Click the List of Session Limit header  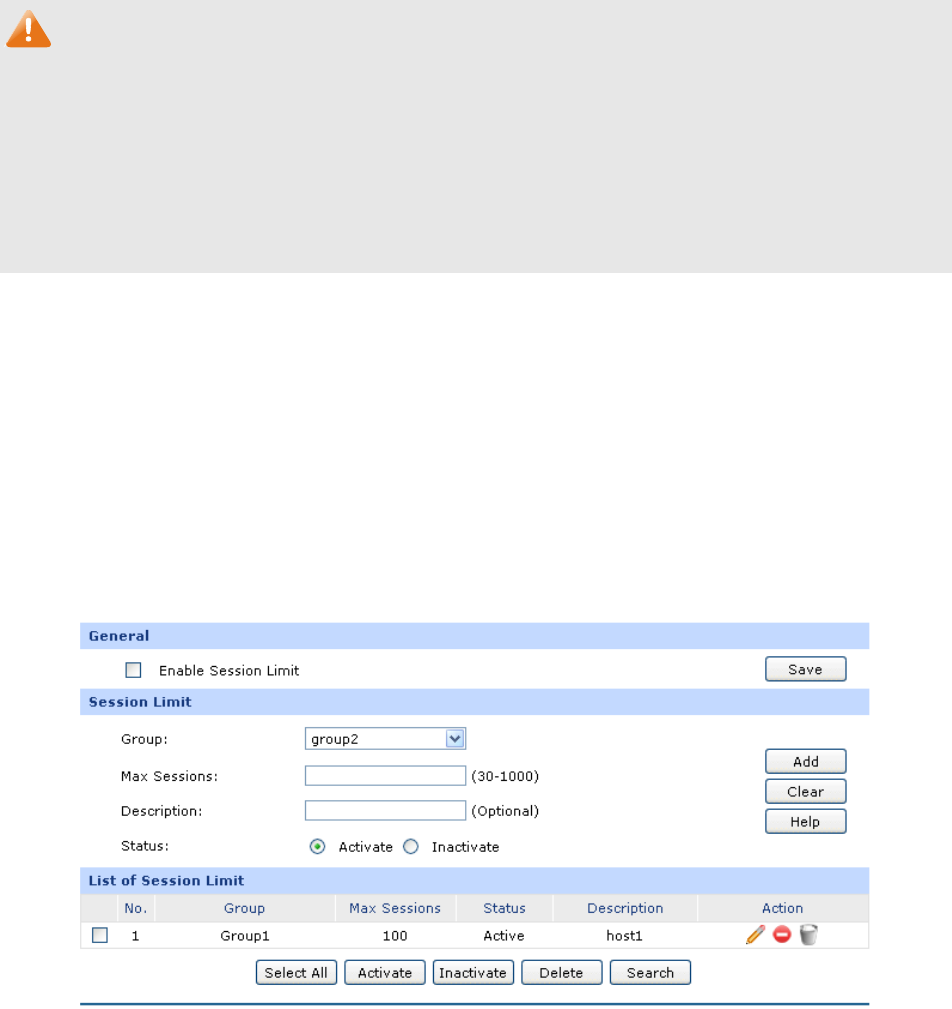pyautogui.click(x=474, y=880)
